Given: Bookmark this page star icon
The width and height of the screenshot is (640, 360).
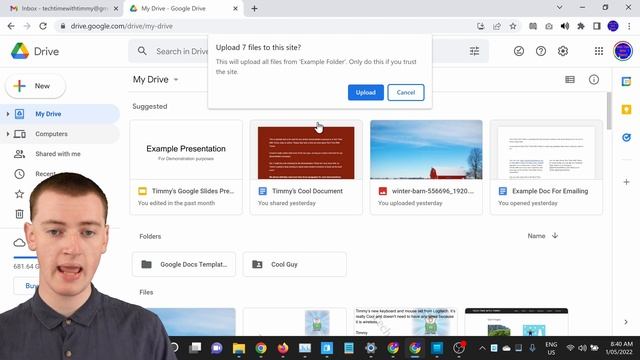Looking at the screenshot, I should pos(513,26).
